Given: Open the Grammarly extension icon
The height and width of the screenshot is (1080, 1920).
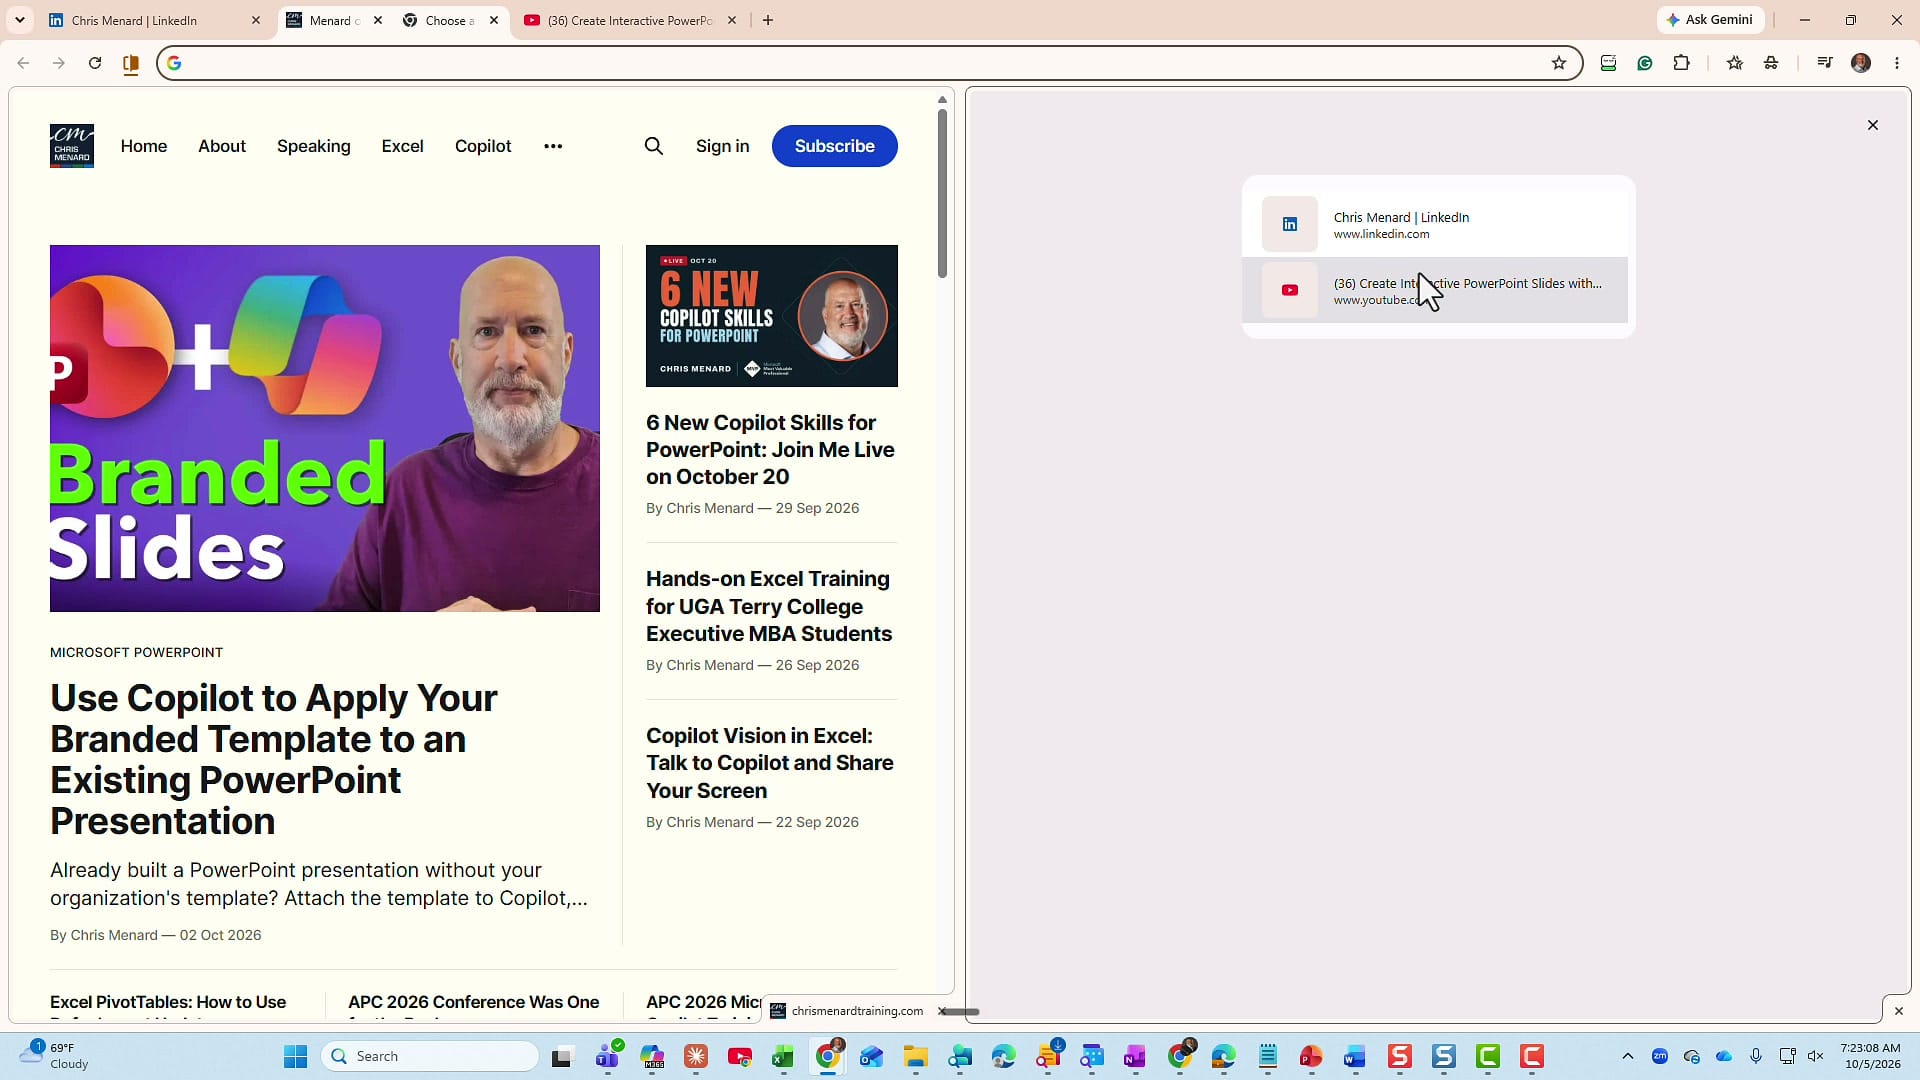Looking at the screenshot, I should (x=1645, y=63).
